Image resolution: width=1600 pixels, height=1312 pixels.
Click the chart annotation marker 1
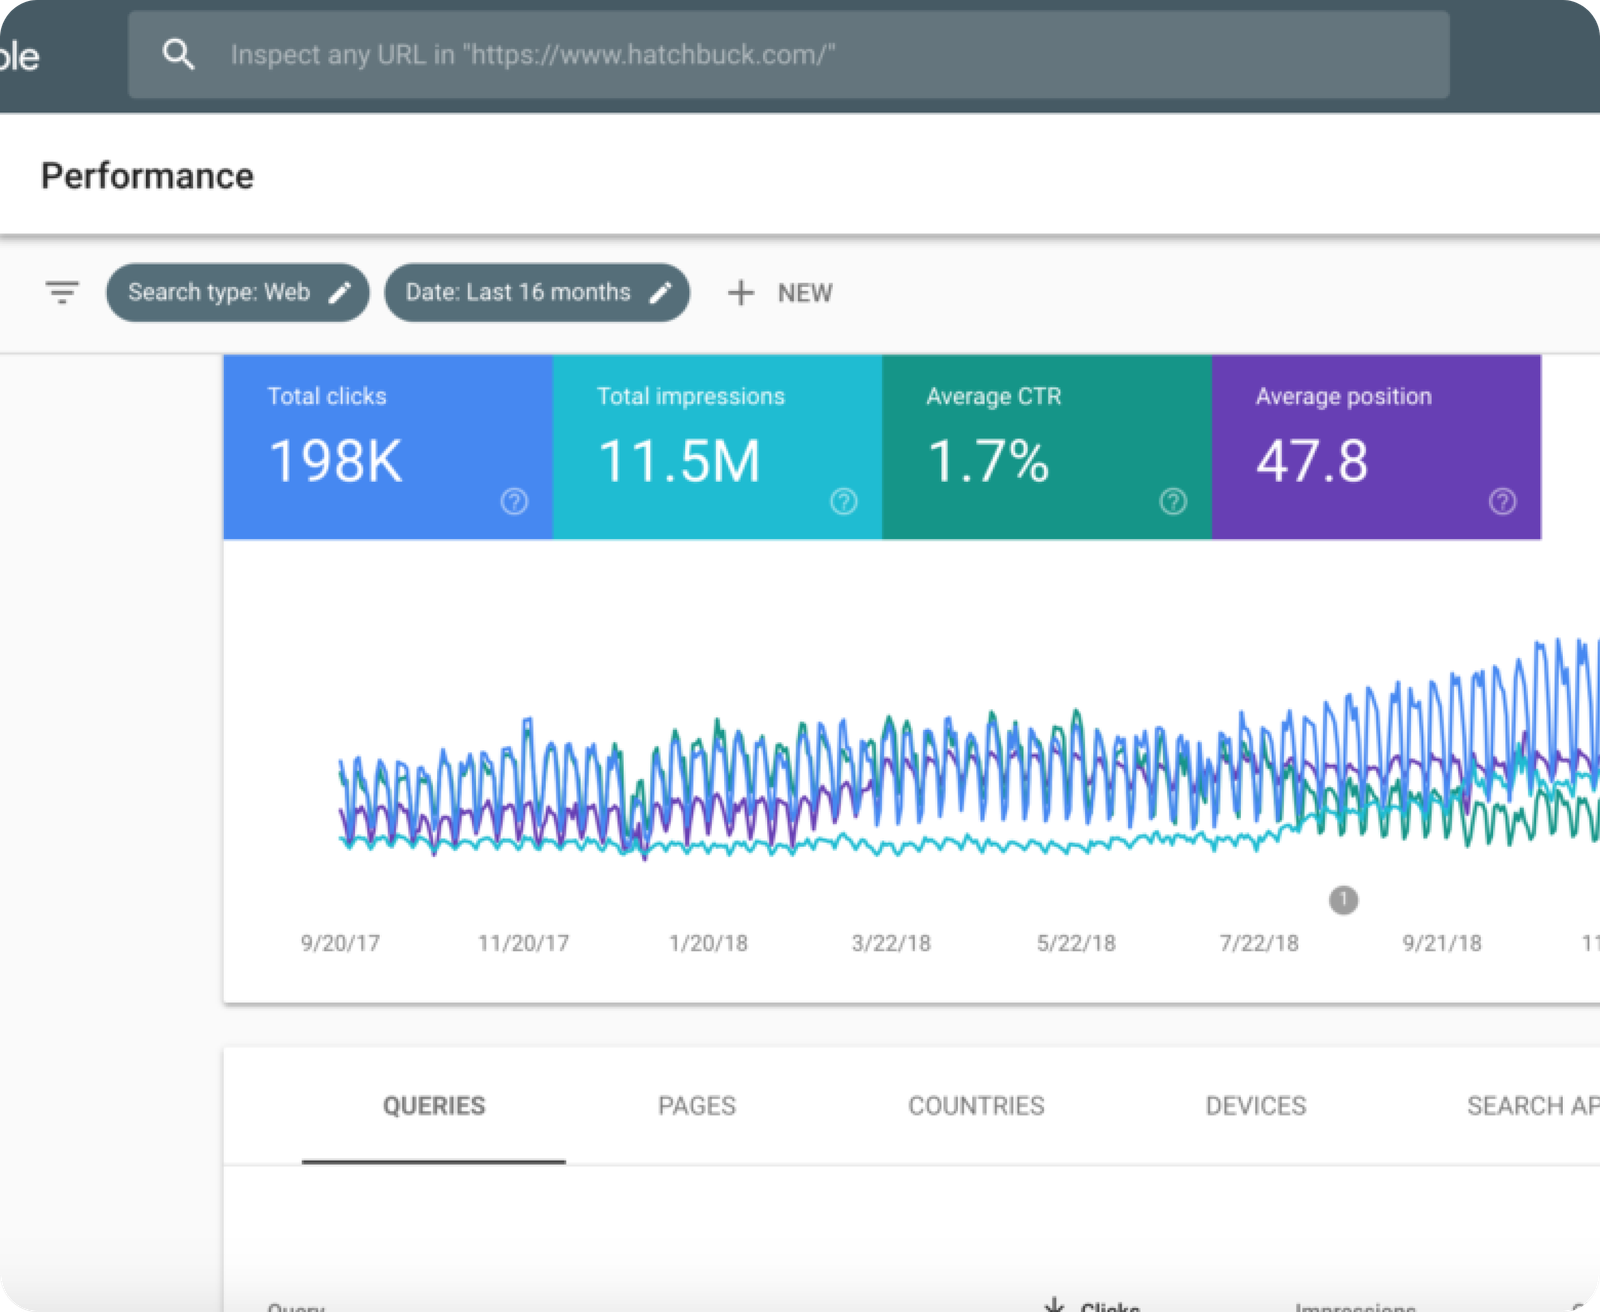point(1343,900)
